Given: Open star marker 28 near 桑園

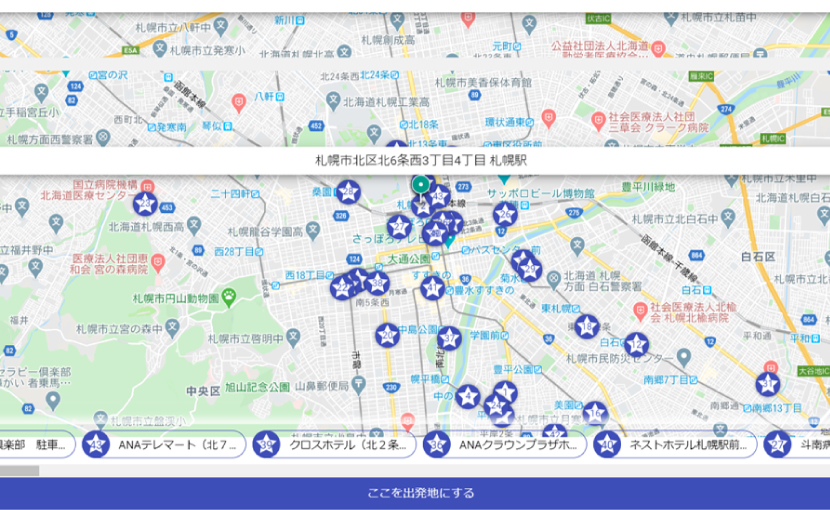Looking at the screenshot, I should click(x=348, y=191).
